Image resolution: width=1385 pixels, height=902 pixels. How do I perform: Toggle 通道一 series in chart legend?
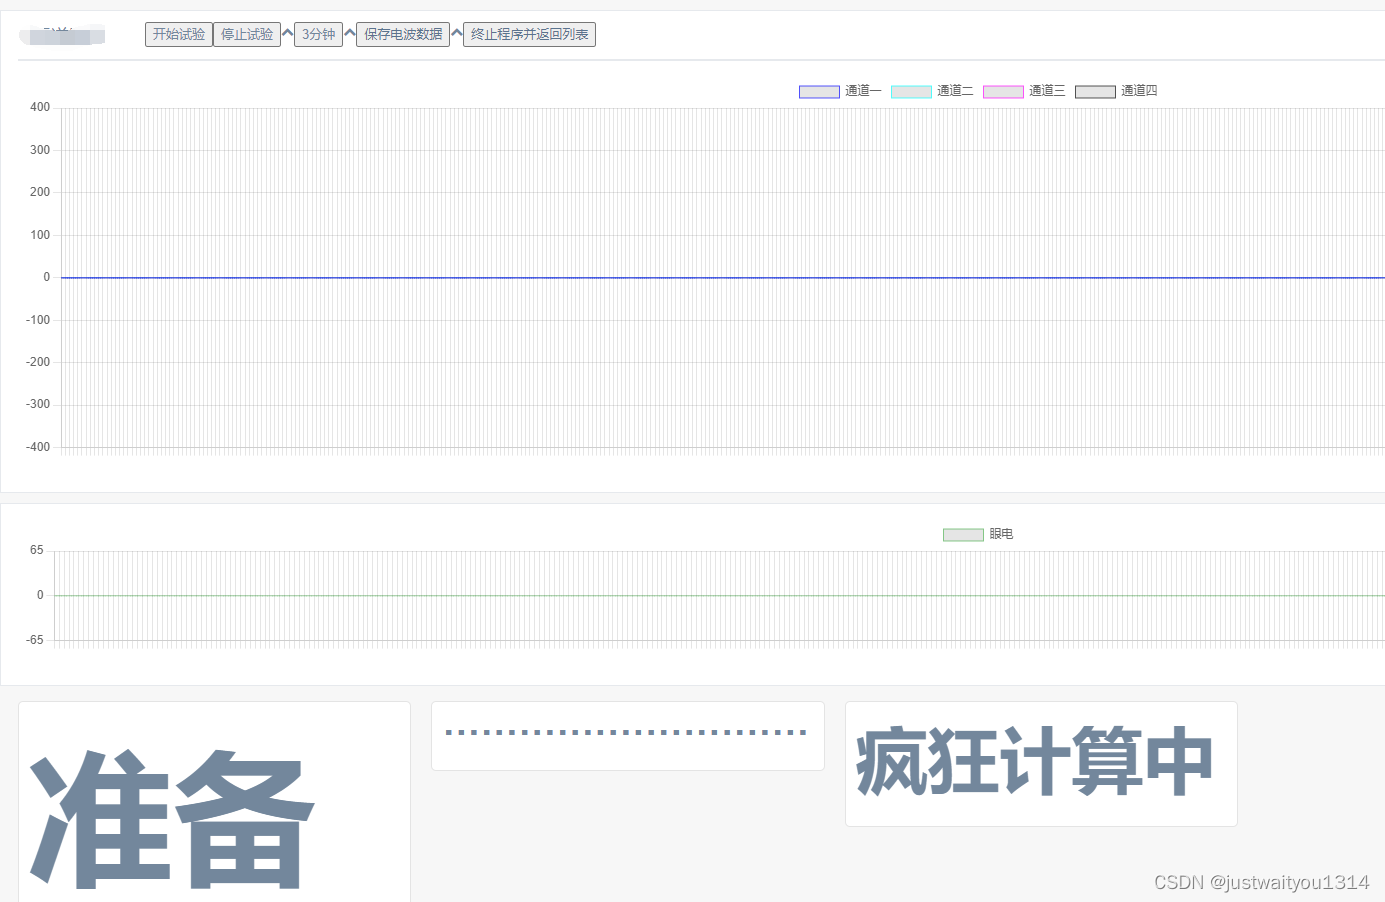[840, 91]
